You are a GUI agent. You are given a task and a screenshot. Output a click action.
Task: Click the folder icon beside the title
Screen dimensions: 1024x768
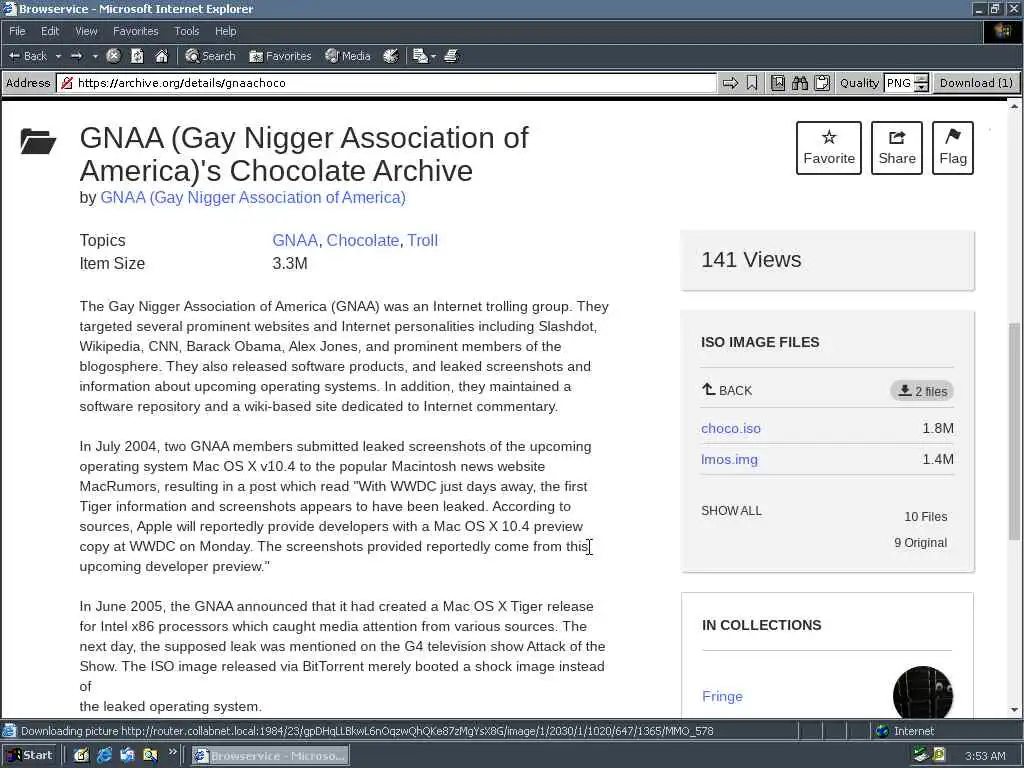38,141
